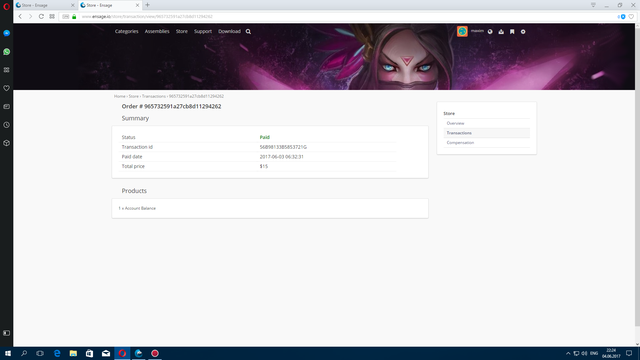The height and width of the screenshot is (360, 640).
Task: Open the Opera menu logo
Action: tap(7, 6)
